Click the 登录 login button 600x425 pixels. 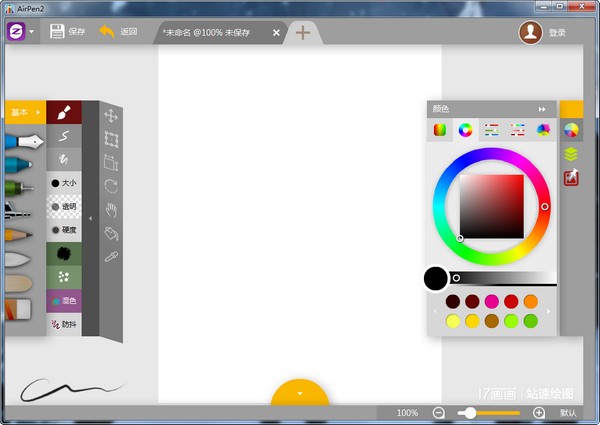click(x=543, y=32)
